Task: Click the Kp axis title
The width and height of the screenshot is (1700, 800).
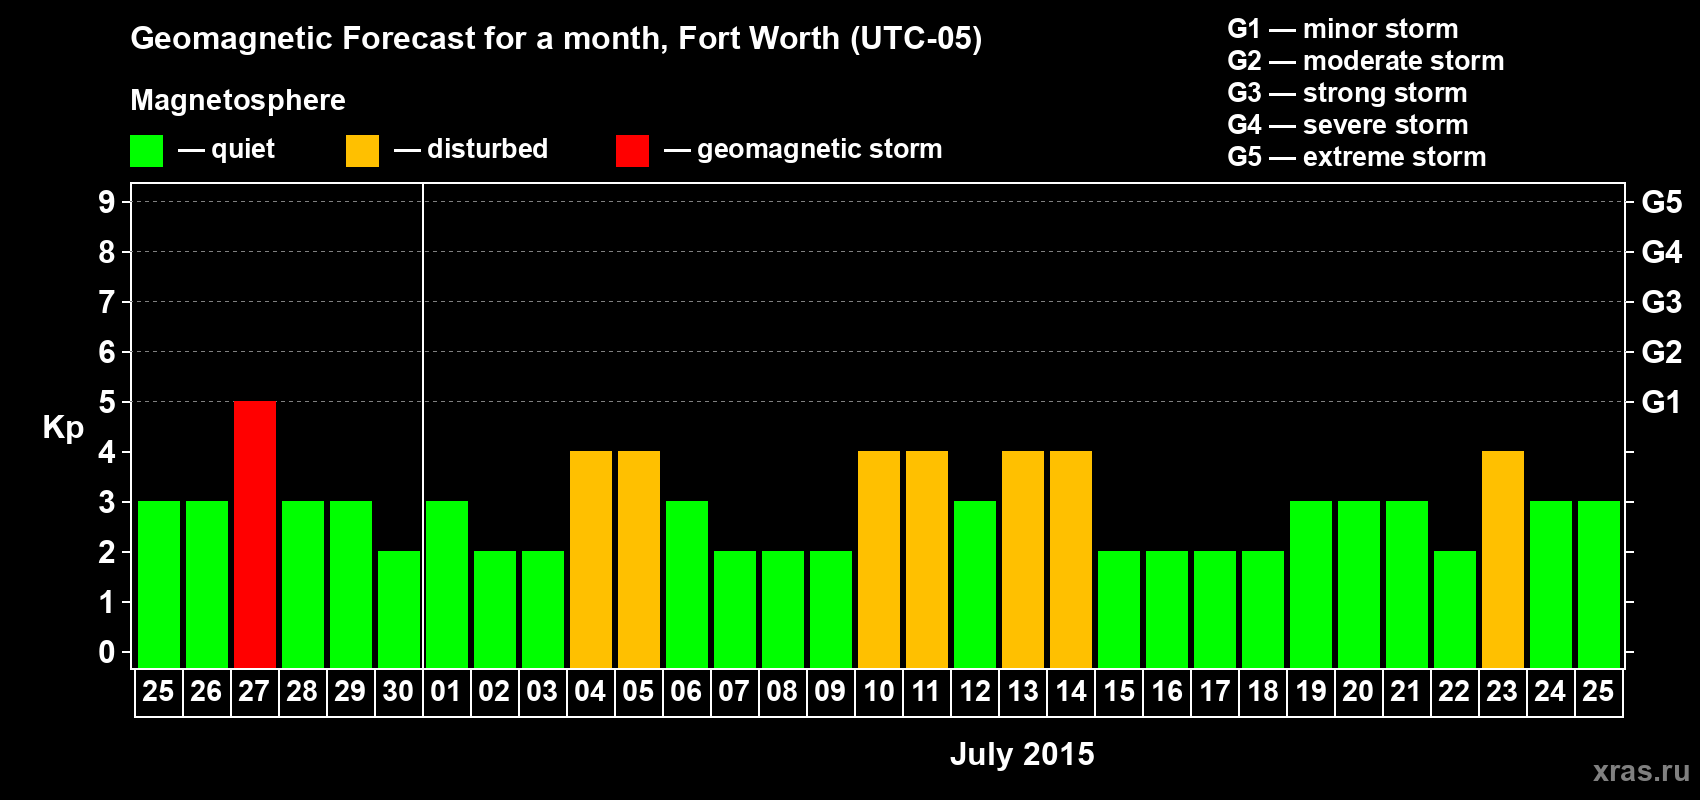Action: tap(63, 428)
